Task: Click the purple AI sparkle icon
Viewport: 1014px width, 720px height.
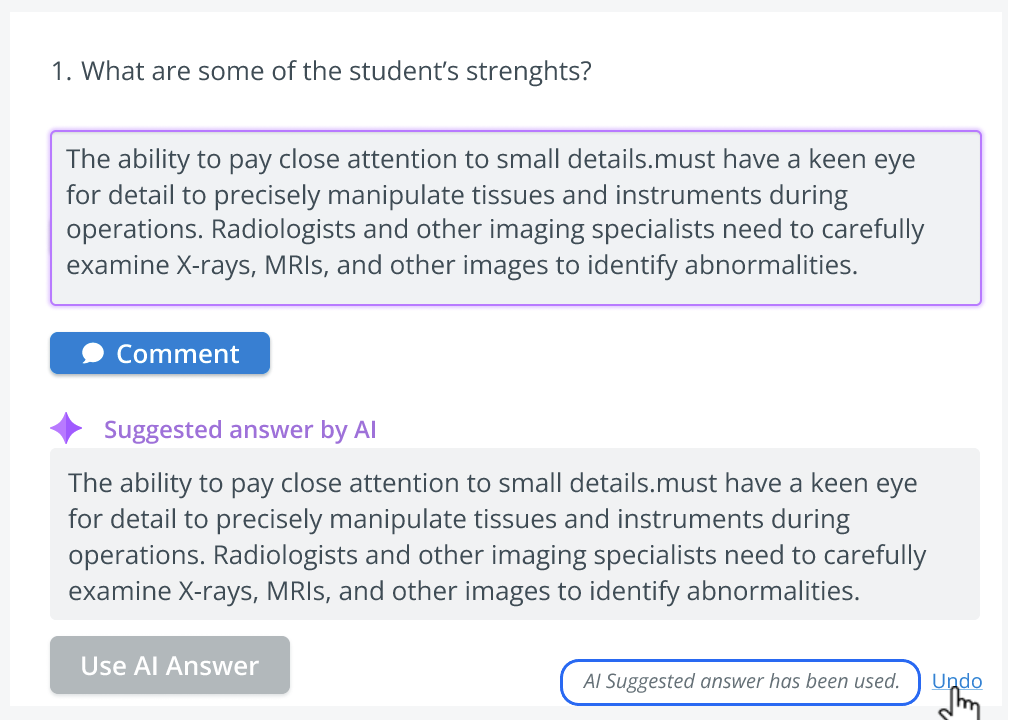Action: coord(67,428)
